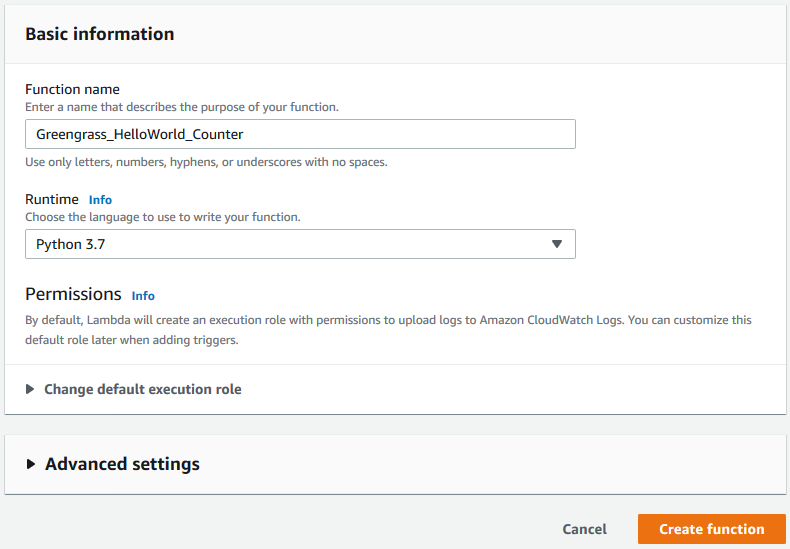The image size is (790, 549).
Task: Click the Greengrass_HelloWorld_Counter text in field
Action: 139,134
